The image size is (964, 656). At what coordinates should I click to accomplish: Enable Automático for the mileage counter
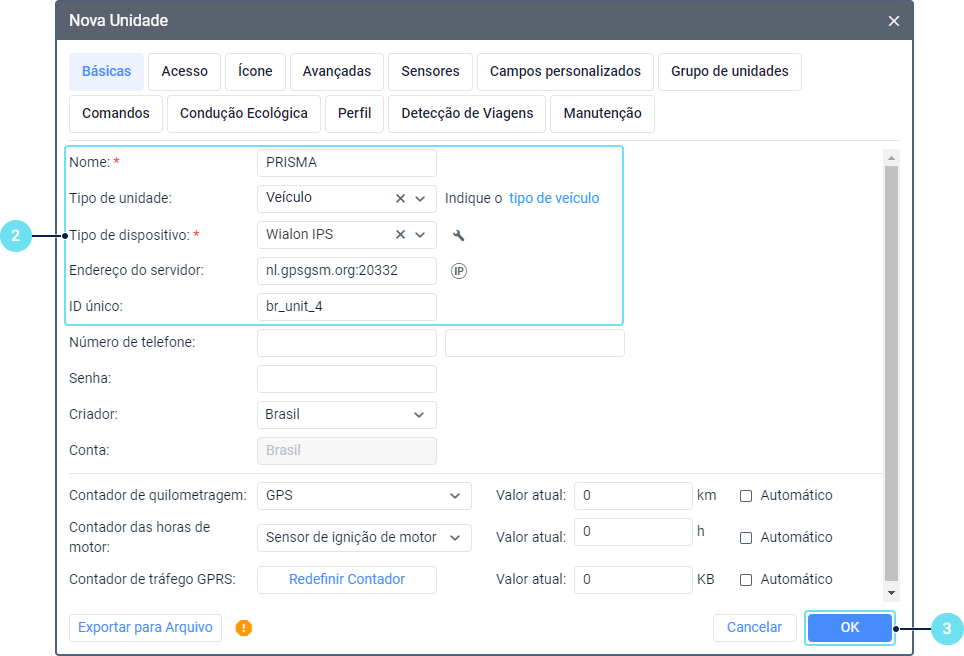[746, 495]
